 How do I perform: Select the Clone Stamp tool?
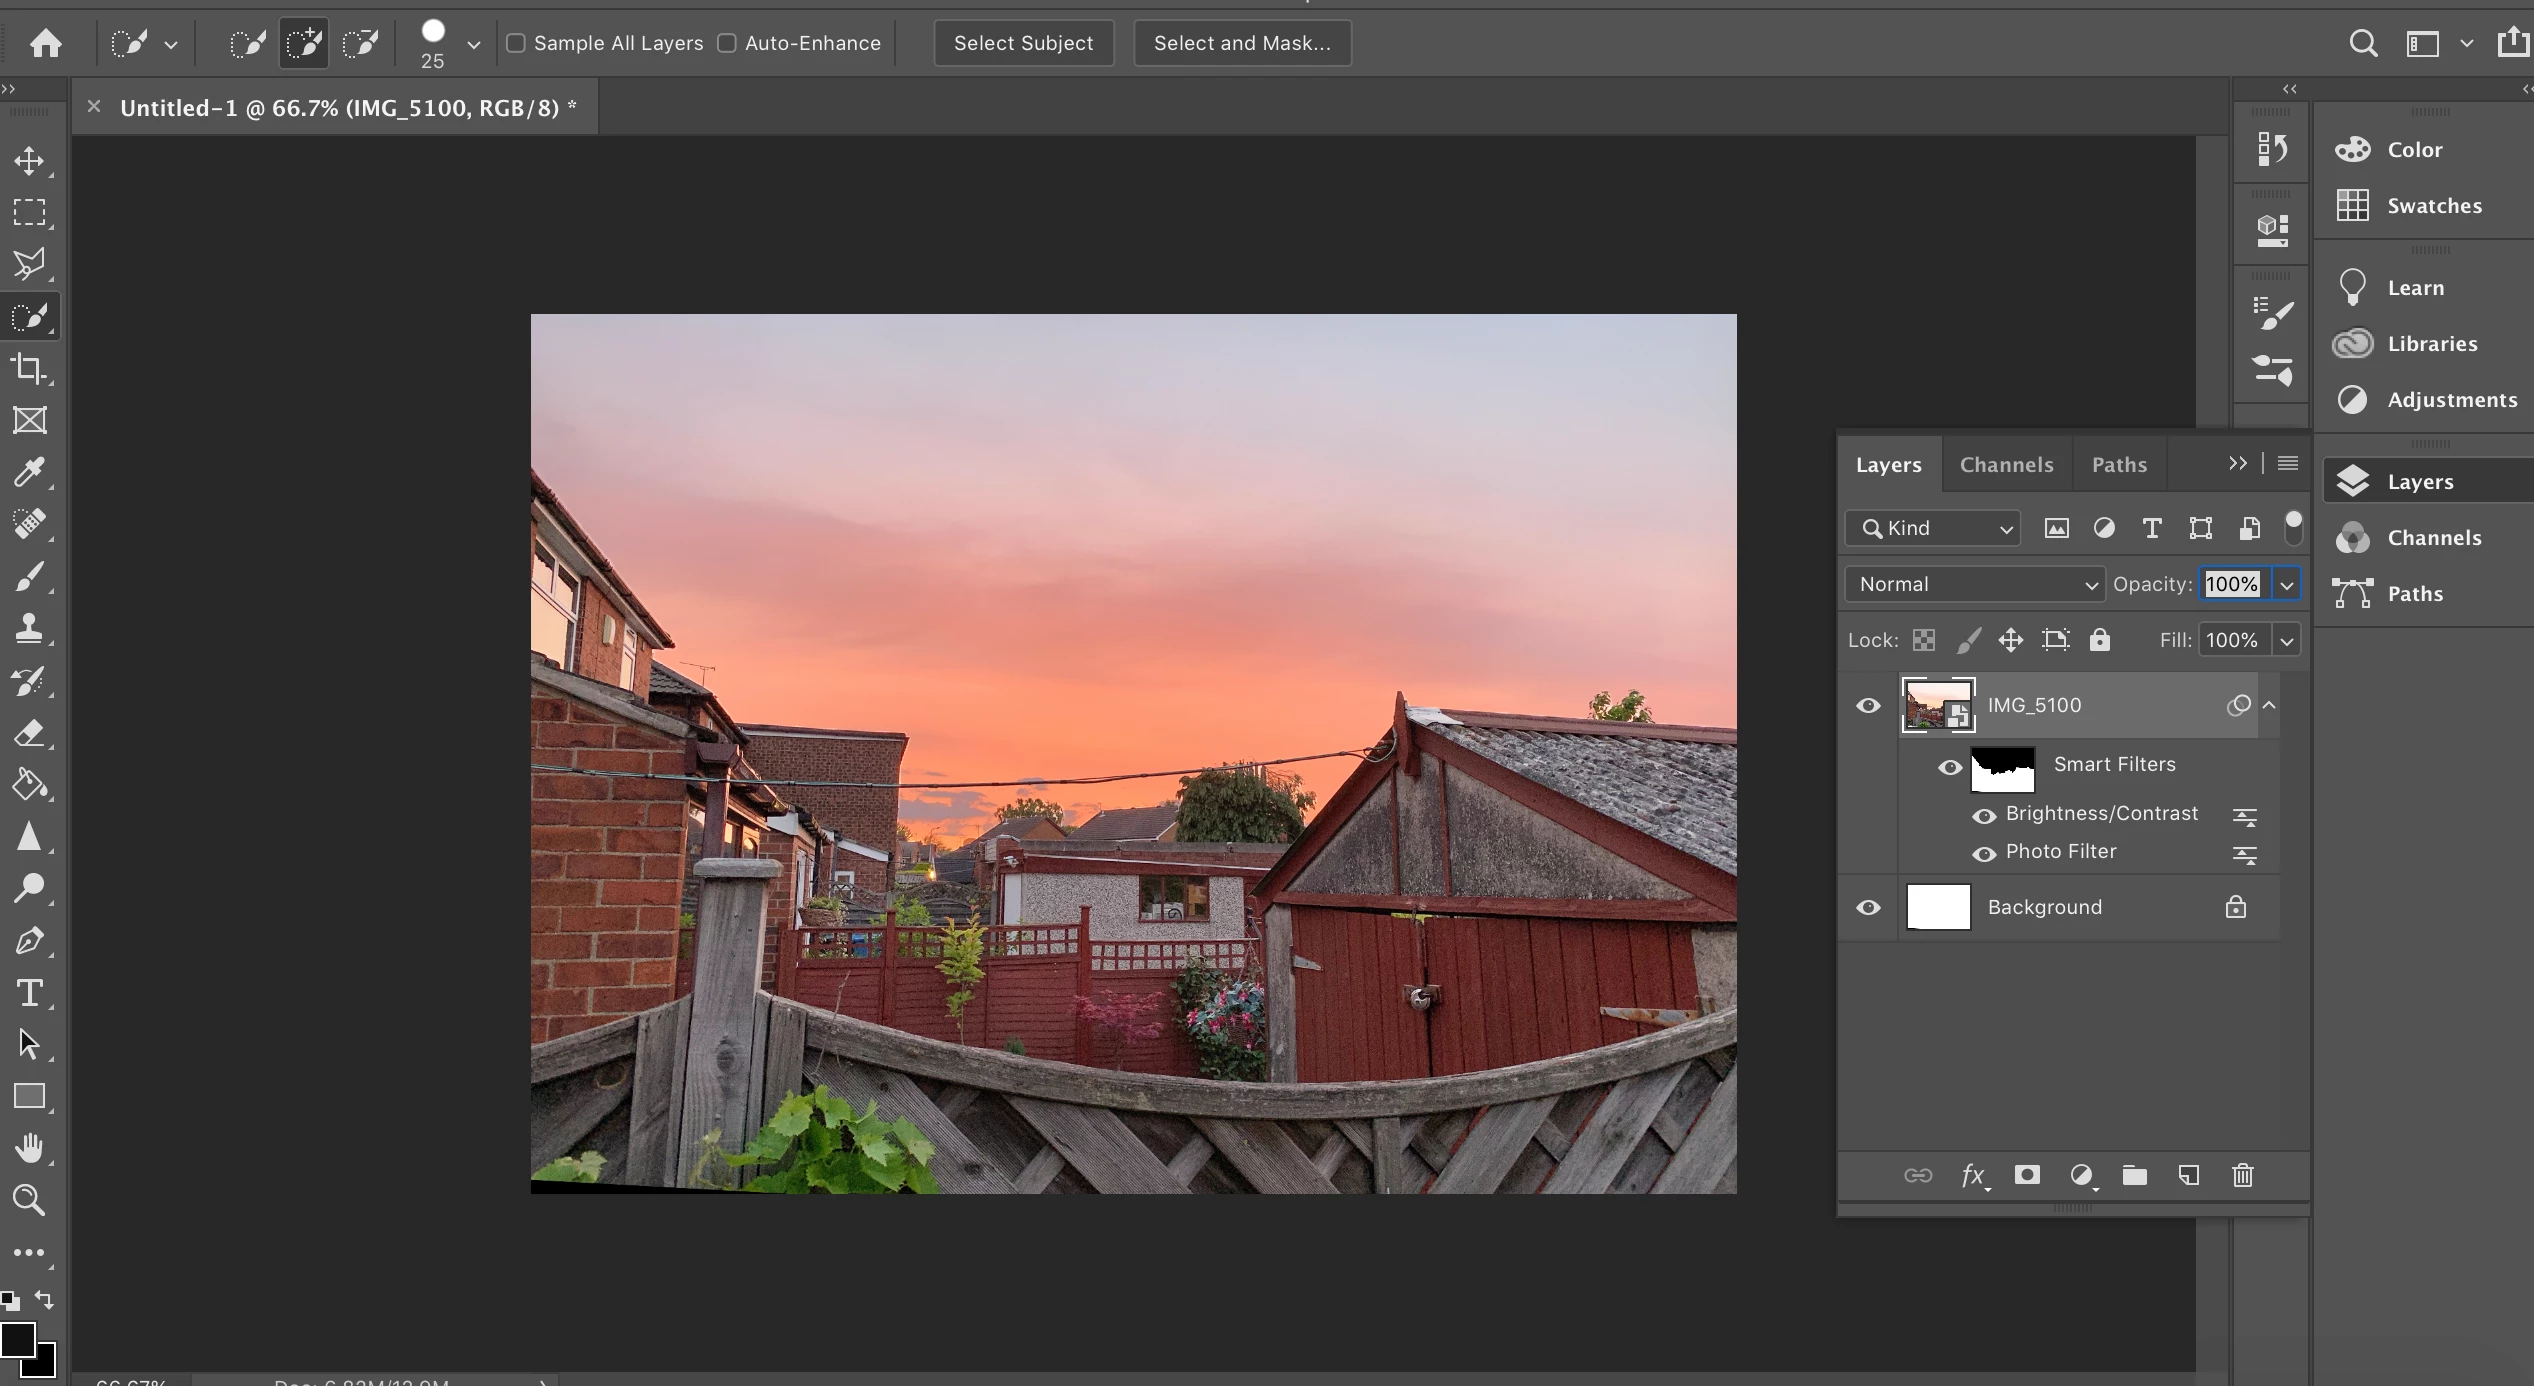coord(29,628)
